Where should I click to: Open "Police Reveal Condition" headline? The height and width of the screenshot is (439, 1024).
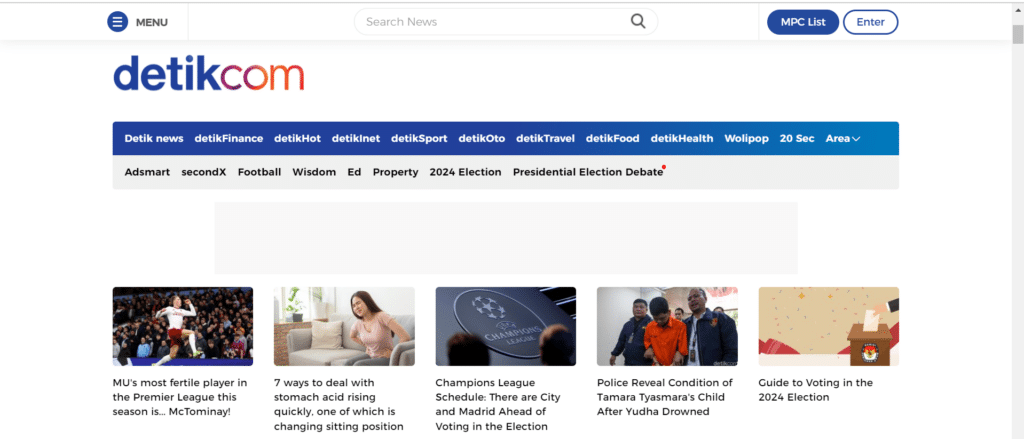[x=665, y=397]
